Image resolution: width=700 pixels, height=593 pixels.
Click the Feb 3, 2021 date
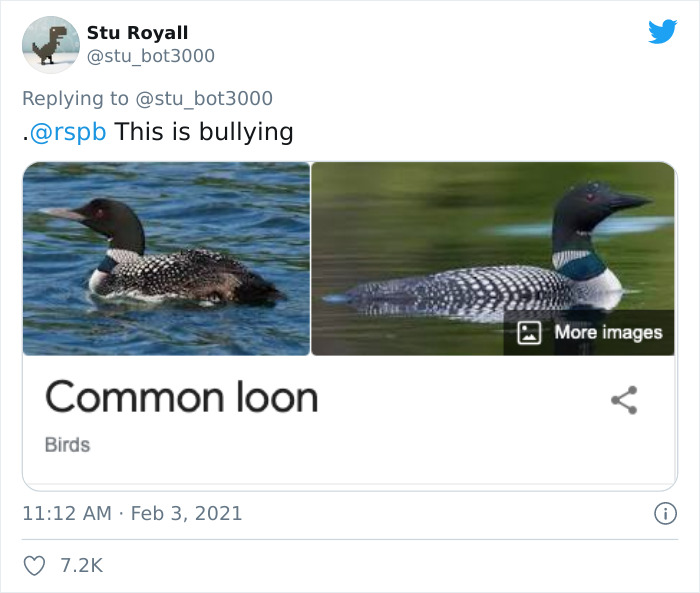pos(186,513)
